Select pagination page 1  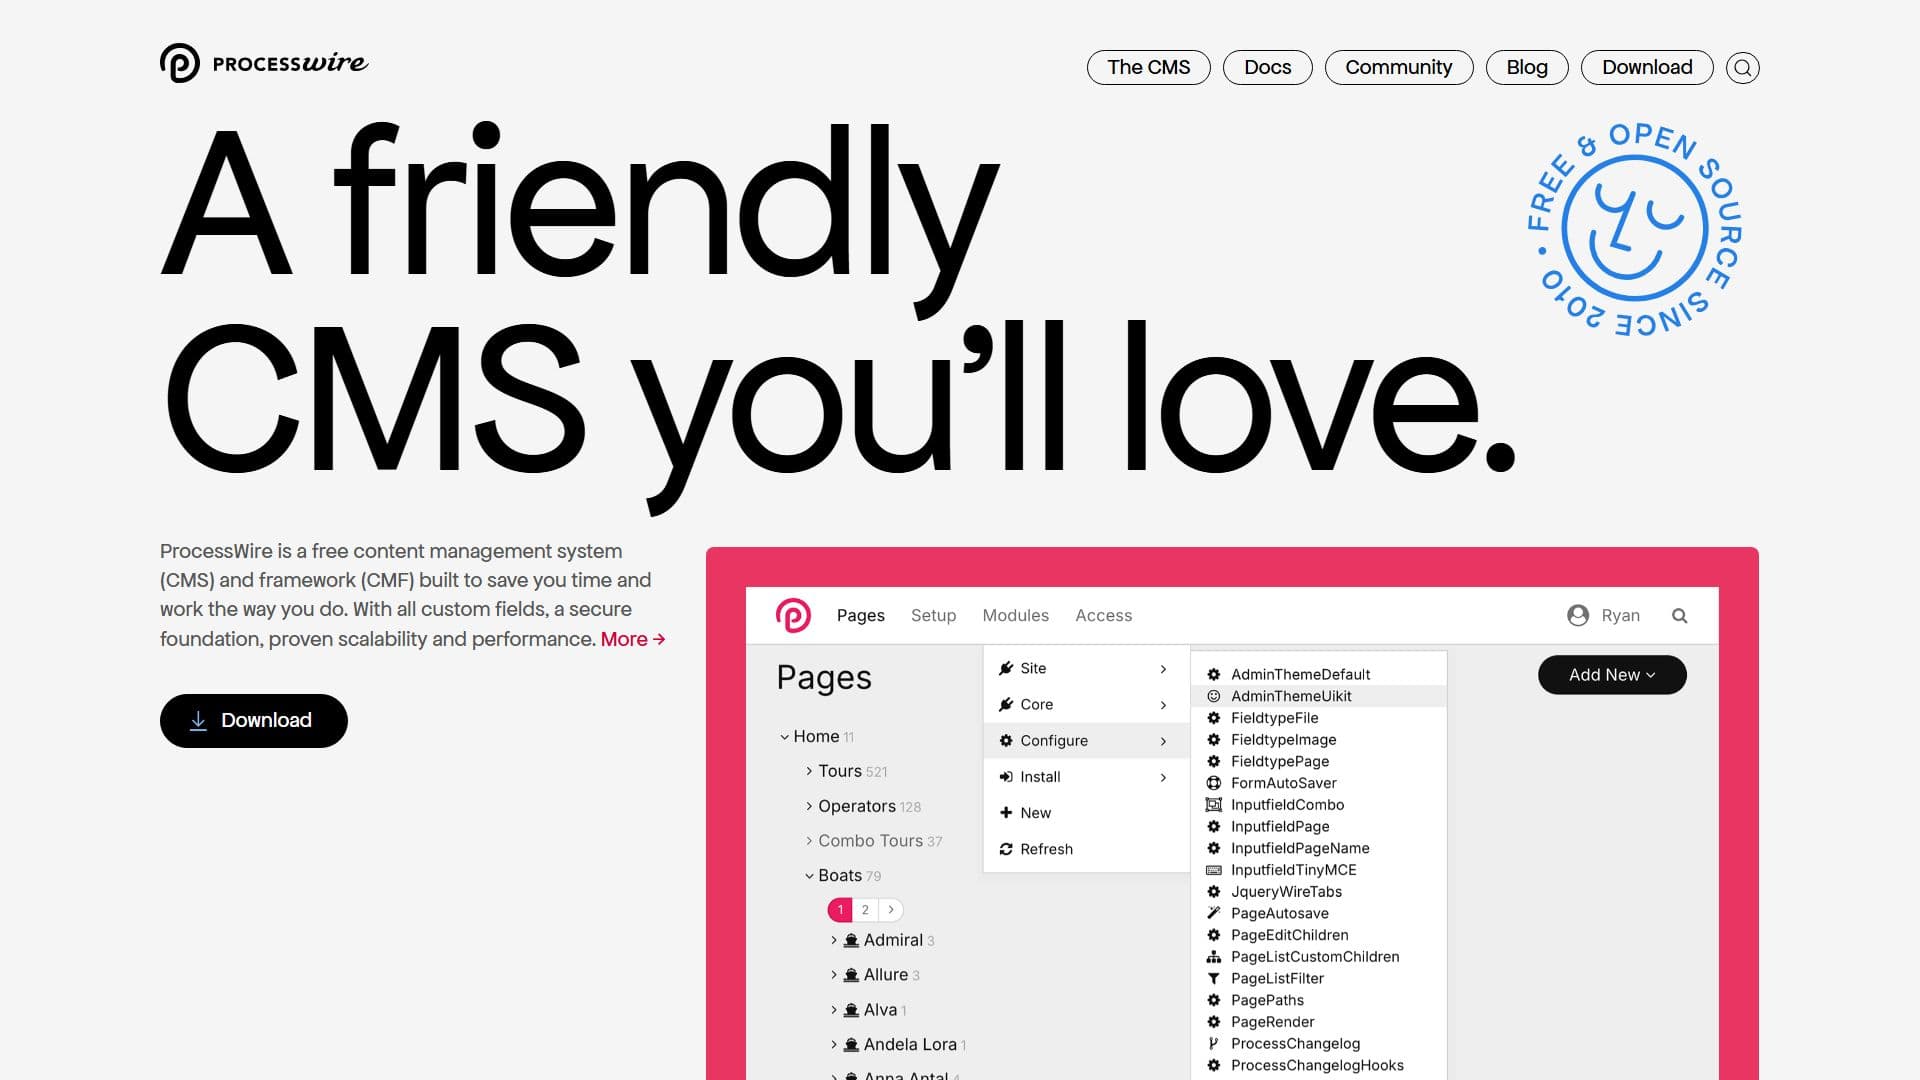click(x=840, y=910)
